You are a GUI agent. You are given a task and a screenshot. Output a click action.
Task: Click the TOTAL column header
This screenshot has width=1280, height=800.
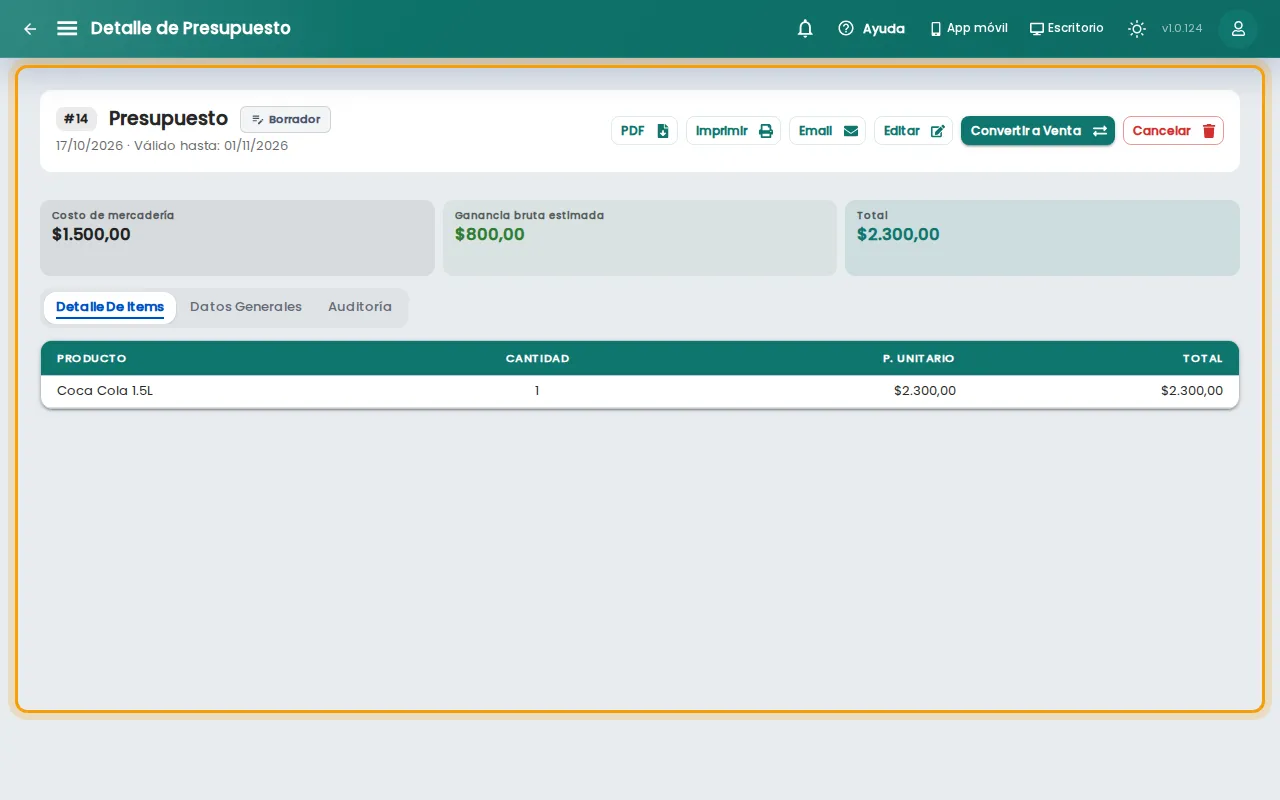click(x=1202, y=358)
